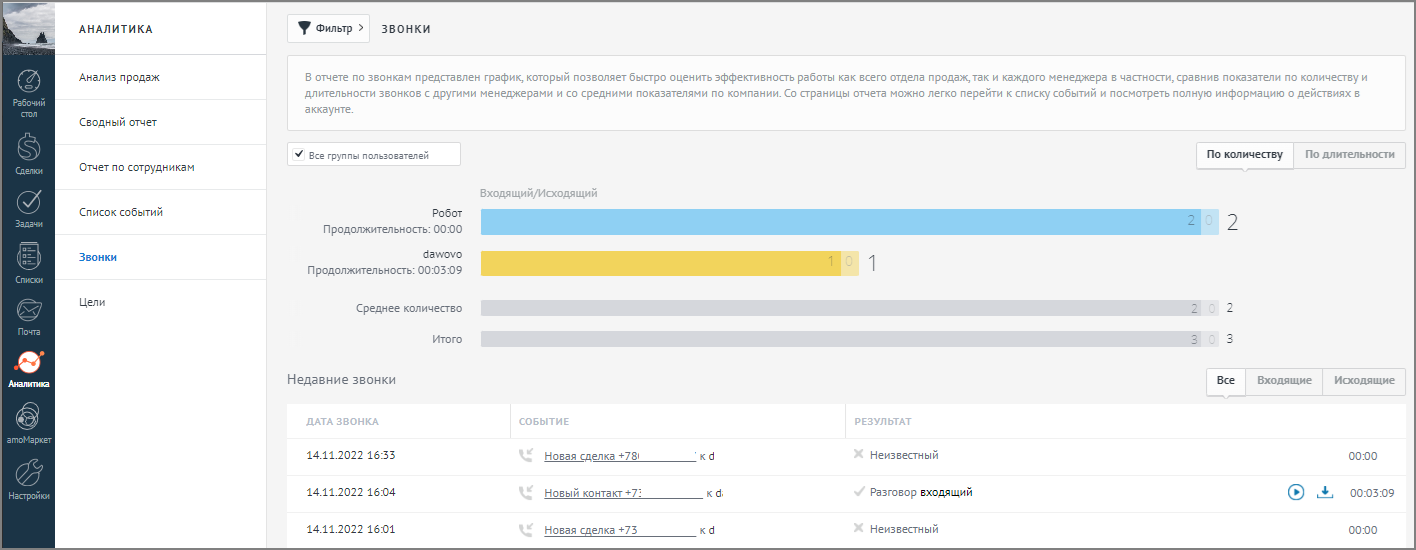
Task: Show only Исходящие recent calls
Action: pyautogui.click(x=1364, y=381)
